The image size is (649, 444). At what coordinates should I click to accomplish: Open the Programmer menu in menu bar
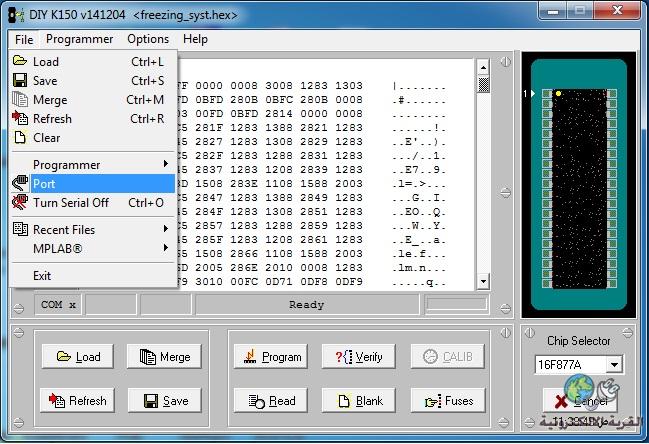79,39
